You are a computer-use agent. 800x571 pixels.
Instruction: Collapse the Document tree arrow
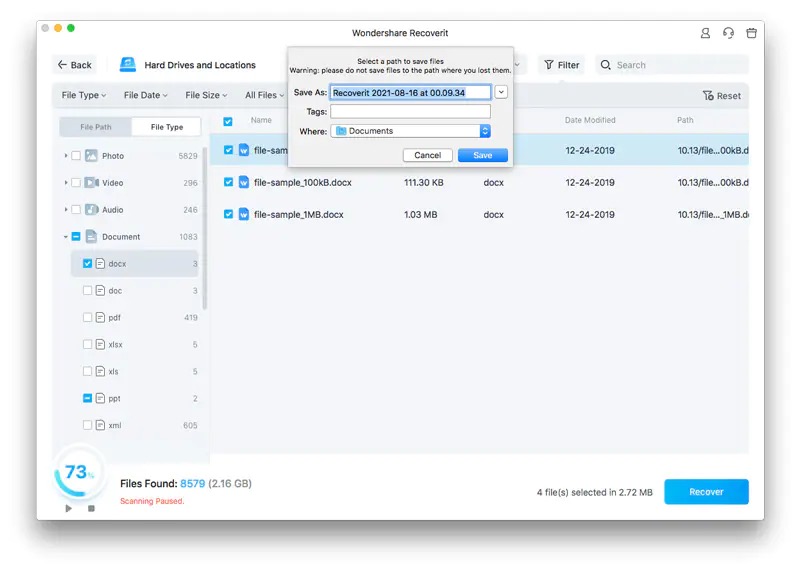[x=66, y=237]
